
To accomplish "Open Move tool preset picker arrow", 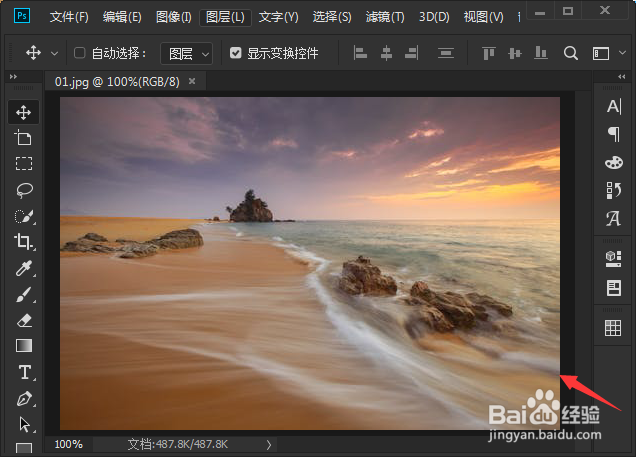I will 54,54.
